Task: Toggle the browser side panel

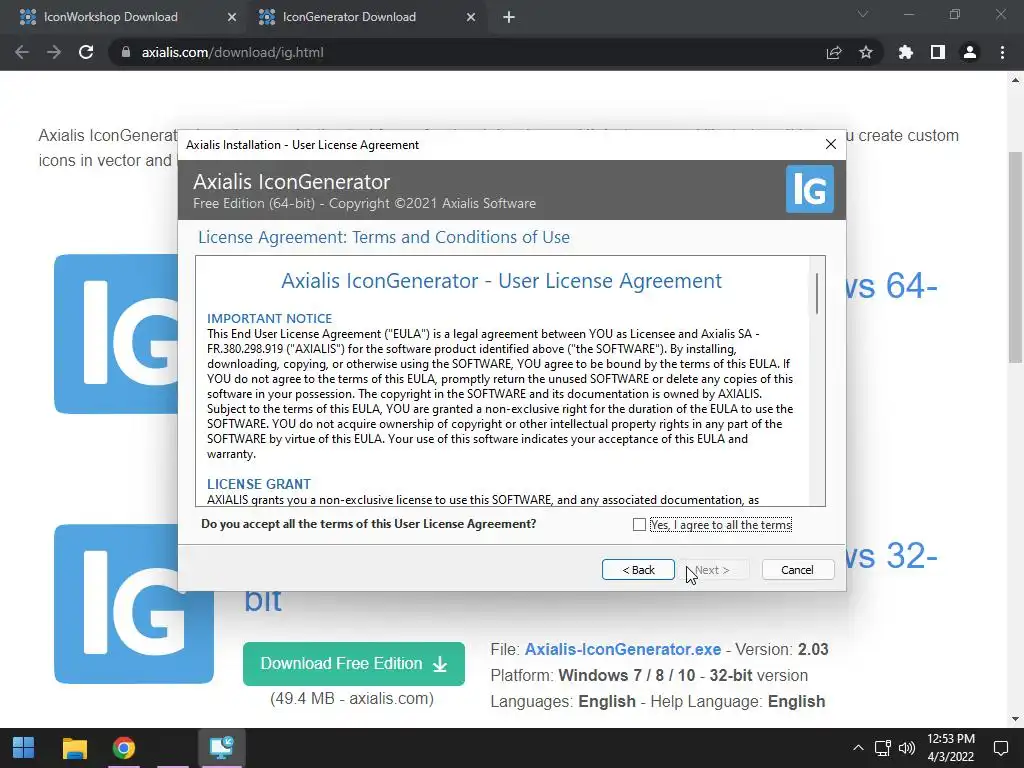Action: pyautogui.click(x=938, y=52)
